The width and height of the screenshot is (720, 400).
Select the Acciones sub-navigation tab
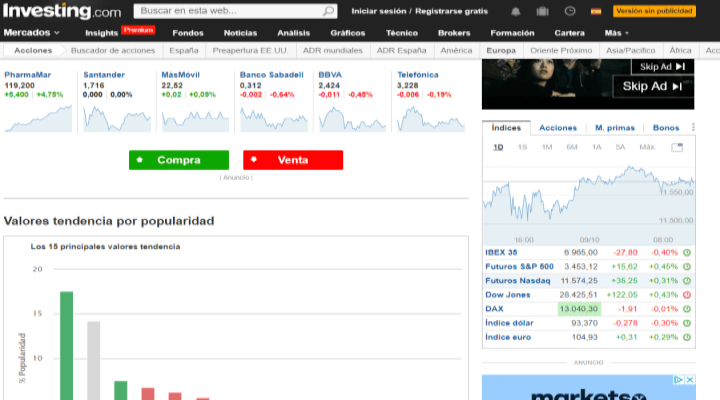tap(33, 51)
